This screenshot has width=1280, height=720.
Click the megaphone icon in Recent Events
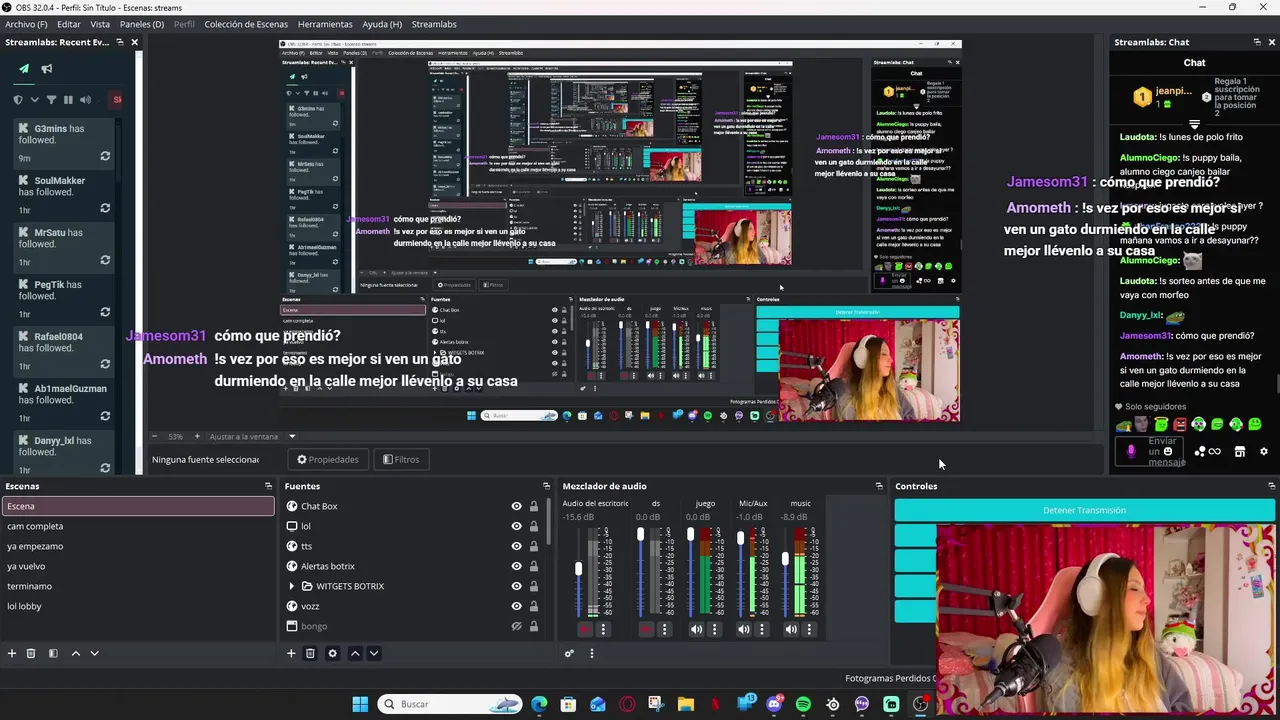(x=47, y=69)
